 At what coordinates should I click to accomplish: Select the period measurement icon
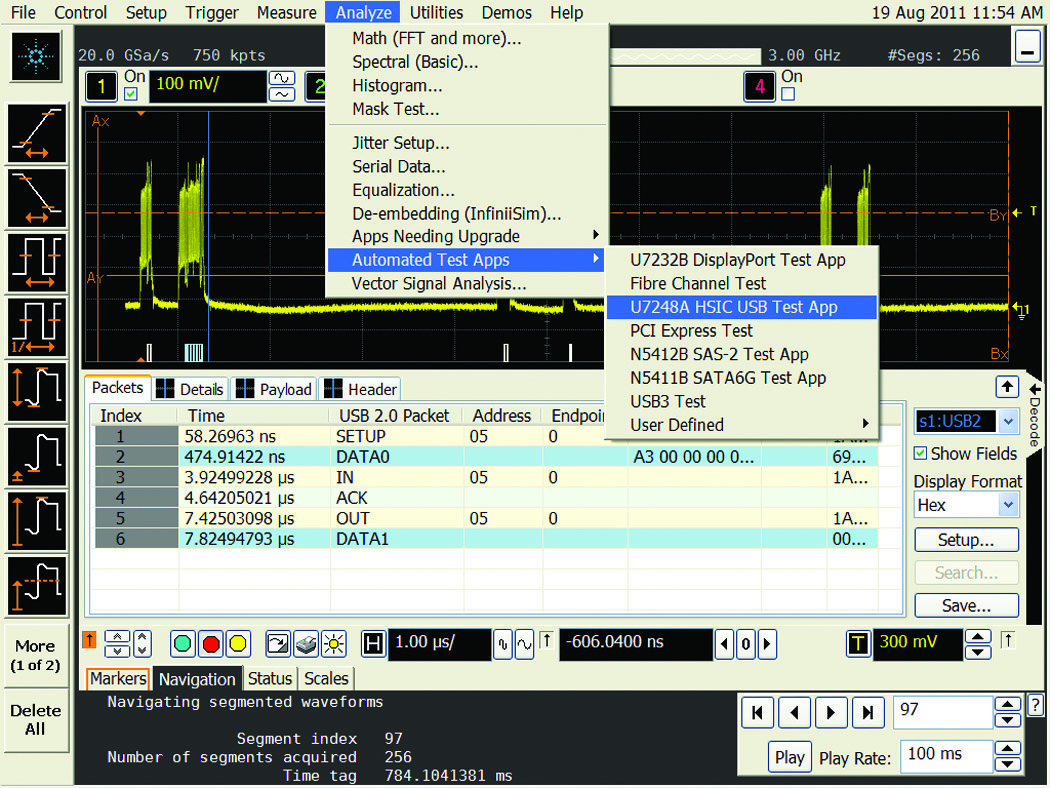click(x=37, y=262)
